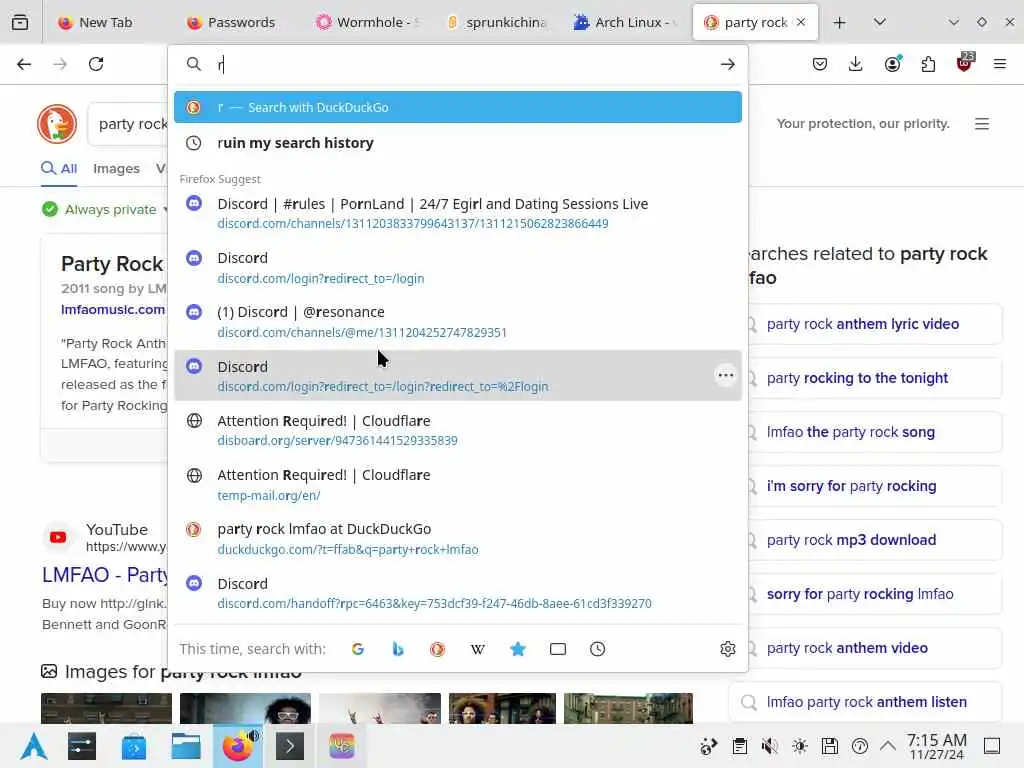Open new tab with plus button
The width and height of the screenshot is (1024, 768).
[840, 22]
